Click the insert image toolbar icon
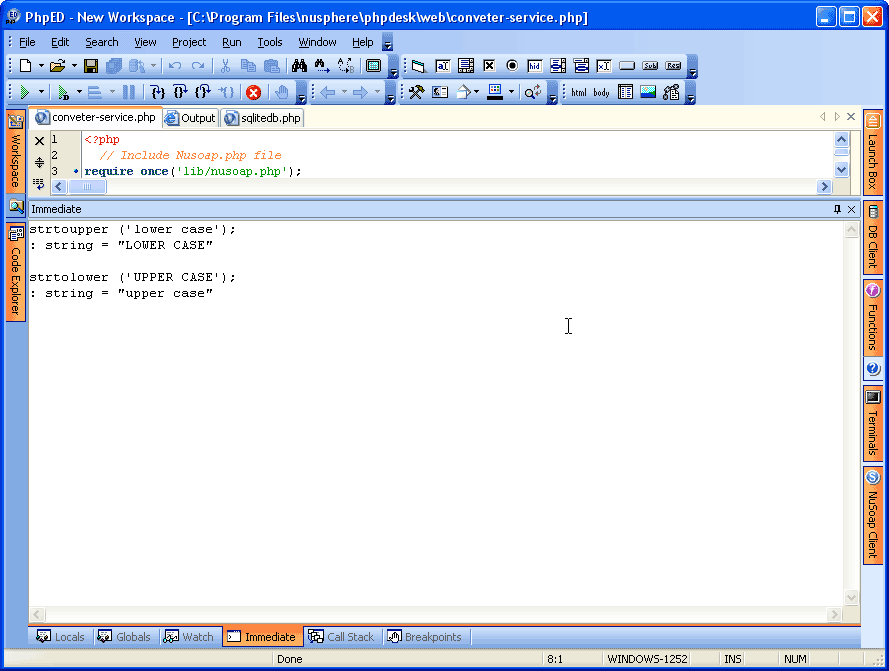This screenshot has height=671, width=889. click(x=648, y=92)
